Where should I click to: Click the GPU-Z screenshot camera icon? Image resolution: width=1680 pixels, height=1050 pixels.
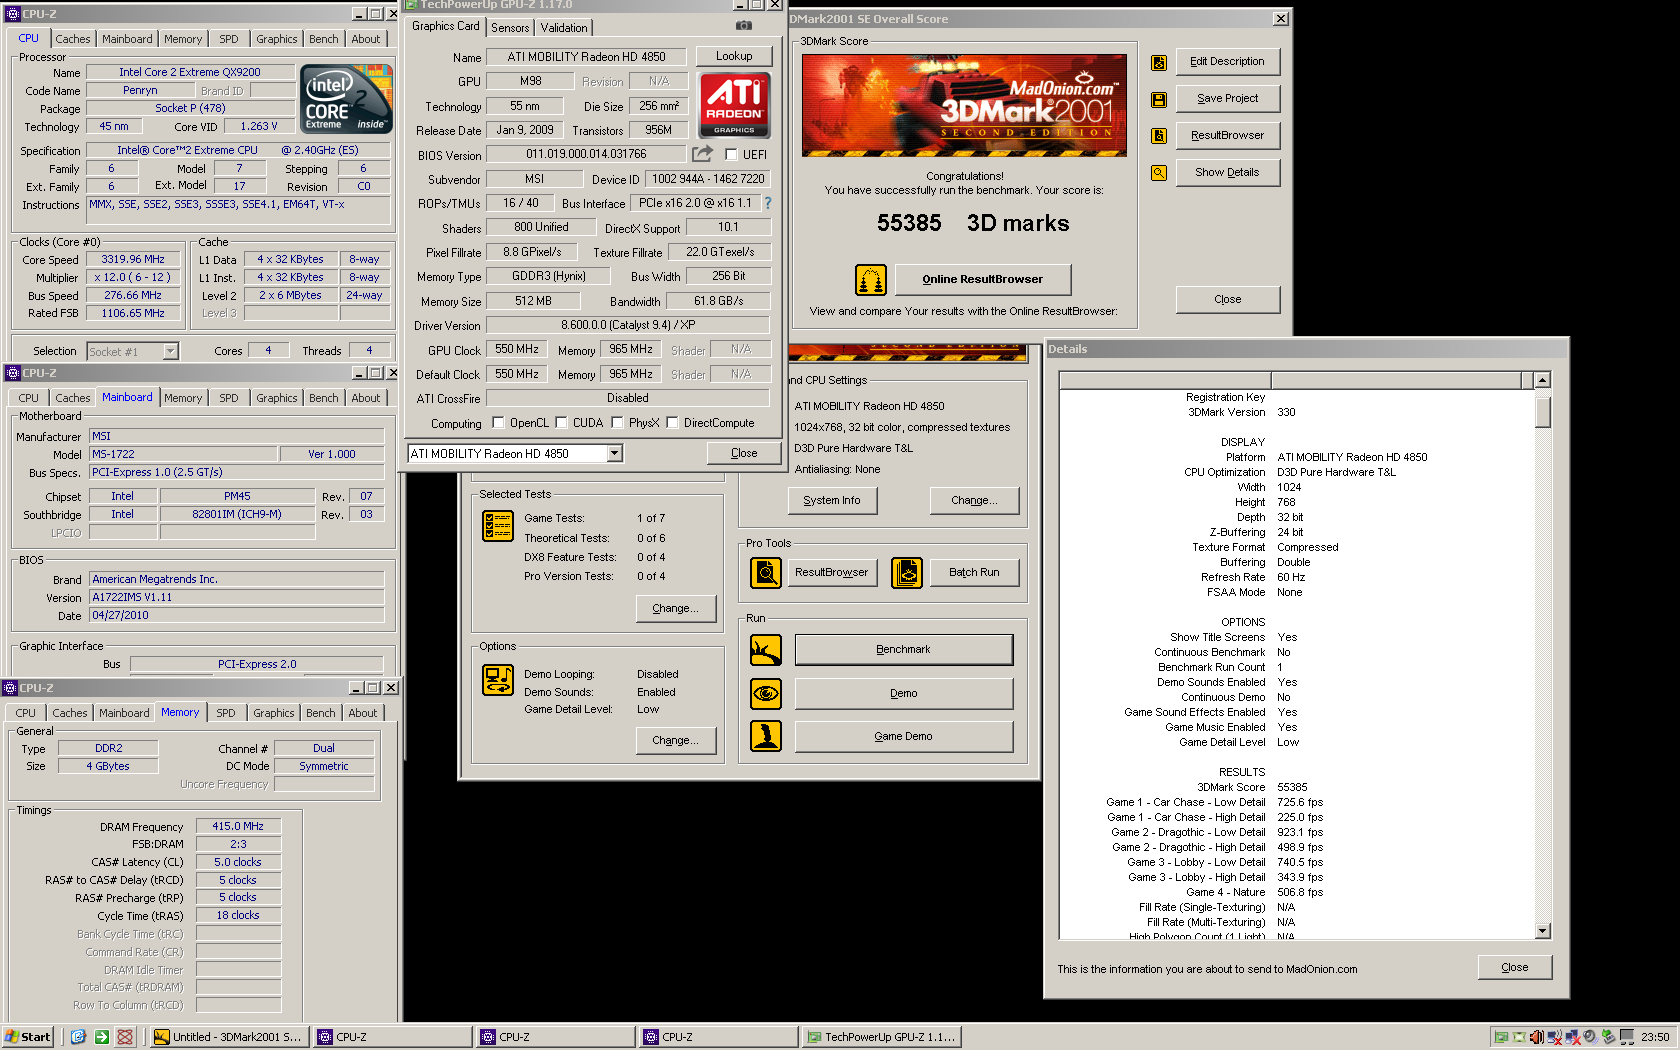click(x=743, y=26)
